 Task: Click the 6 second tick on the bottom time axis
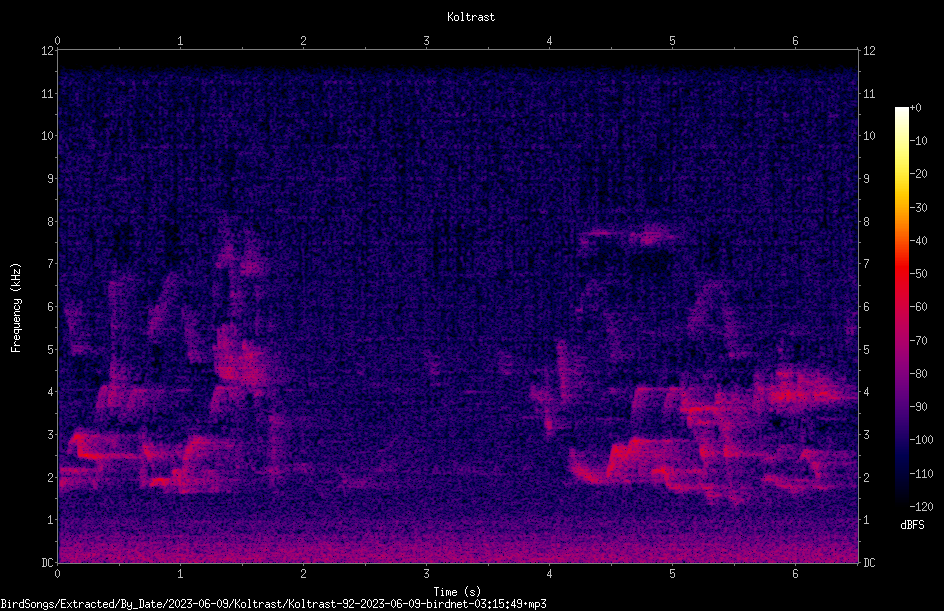[x=795, y=574]
